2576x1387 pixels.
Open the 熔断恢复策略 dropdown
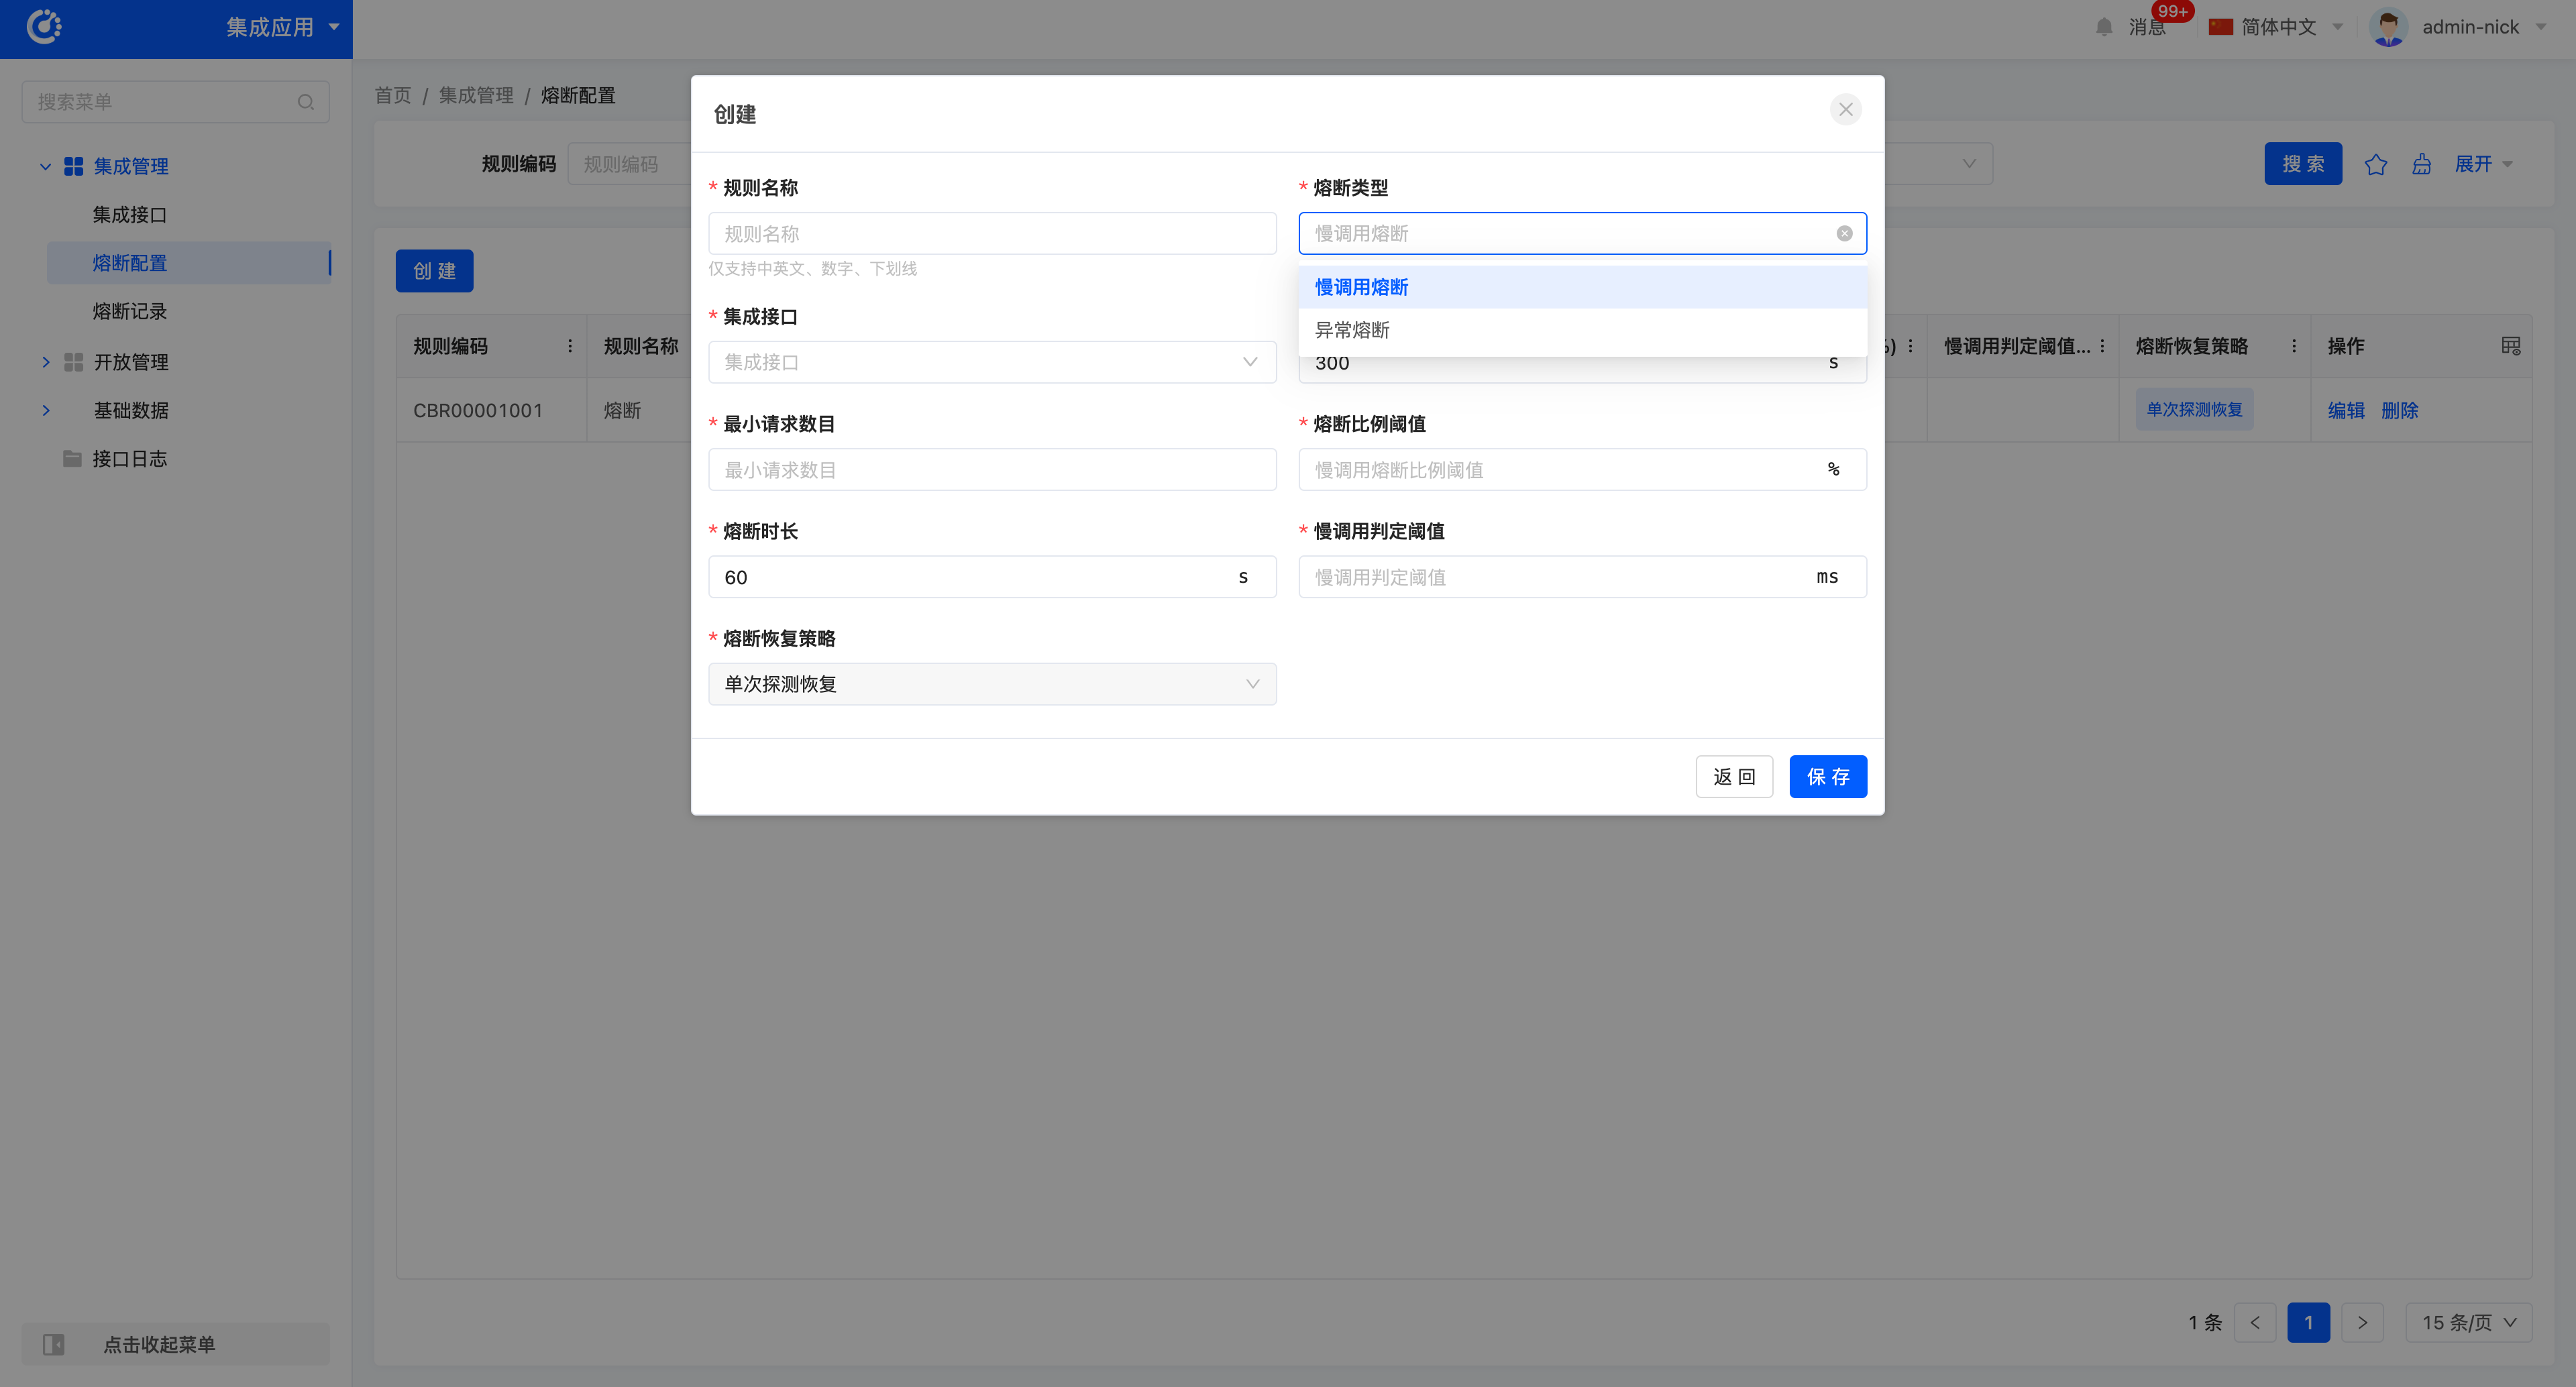point(991,684)
